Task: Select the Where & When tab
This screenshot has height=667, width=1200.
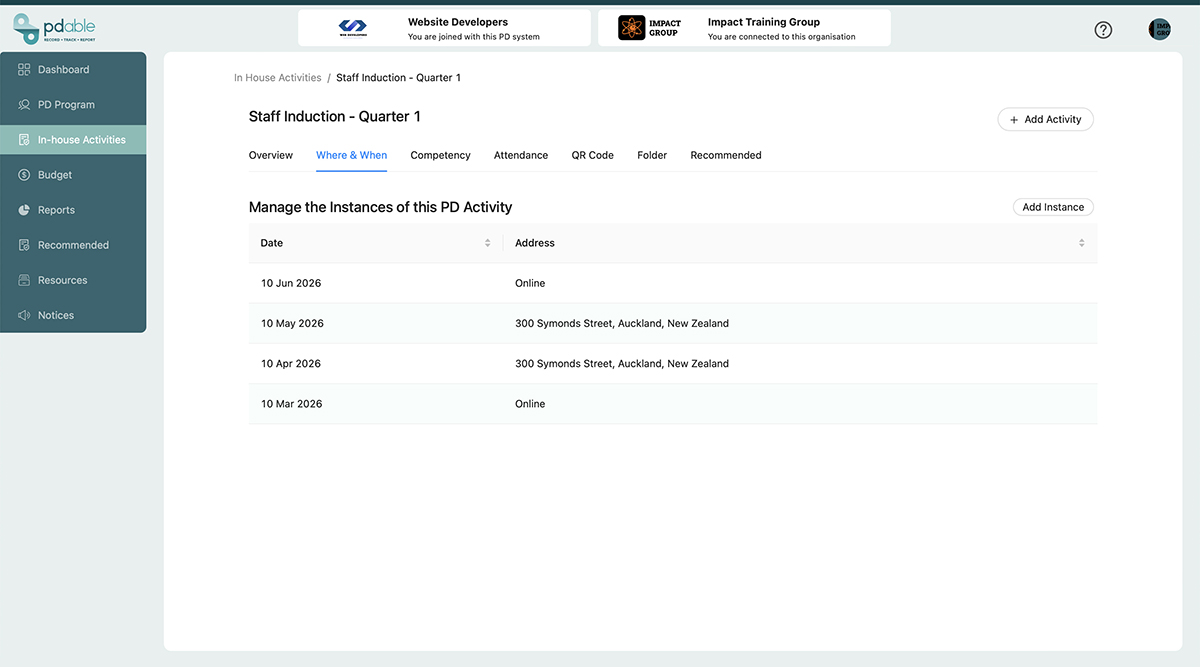Action: [351, 155]
